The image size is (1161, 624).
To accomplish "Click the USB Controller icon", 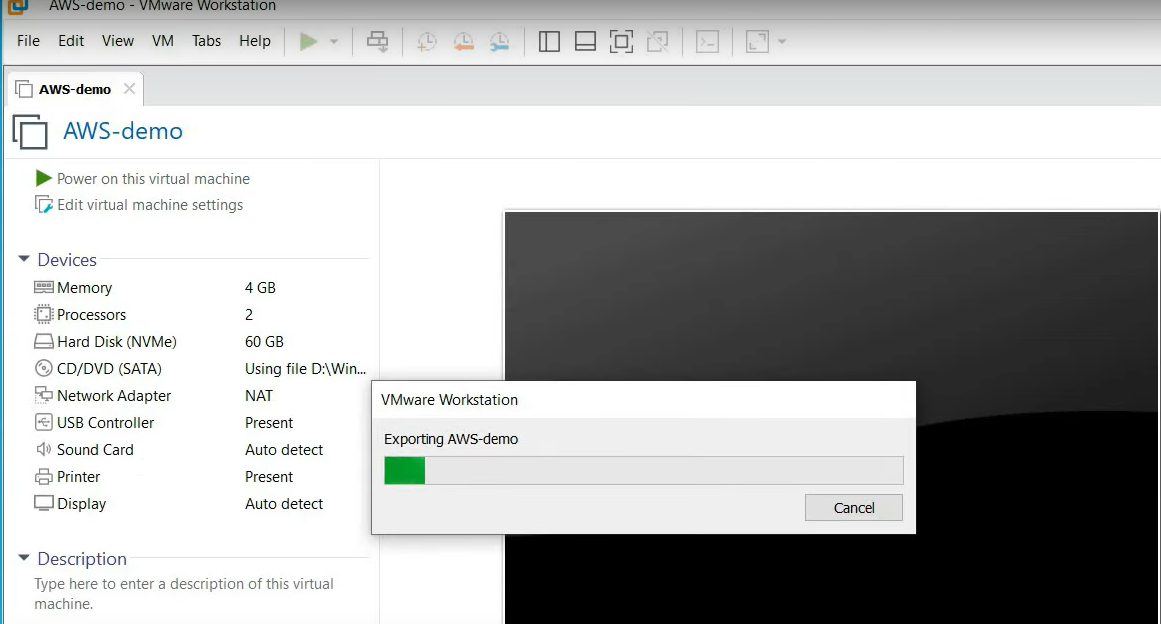I will 44,423.
